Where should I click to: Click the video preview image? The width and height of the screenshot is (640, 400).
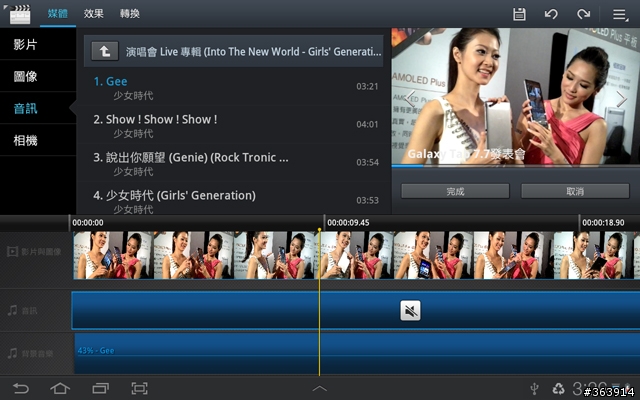point(516,96)
